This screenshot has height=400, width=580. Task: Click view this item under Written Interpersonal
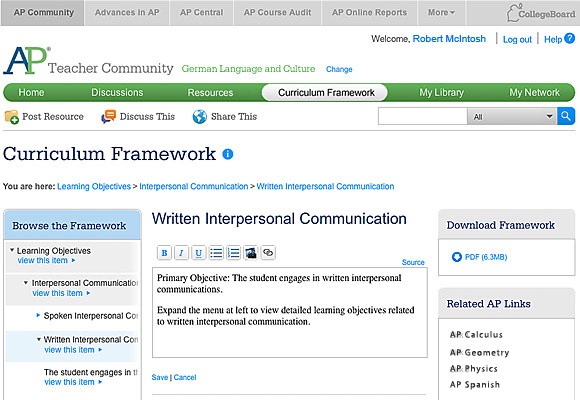tap(73, 350)
